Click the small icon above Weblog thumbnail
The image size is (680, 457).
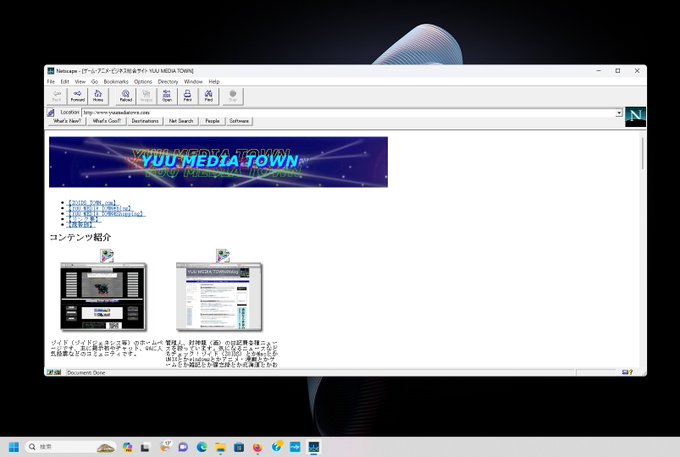[222, 255]
